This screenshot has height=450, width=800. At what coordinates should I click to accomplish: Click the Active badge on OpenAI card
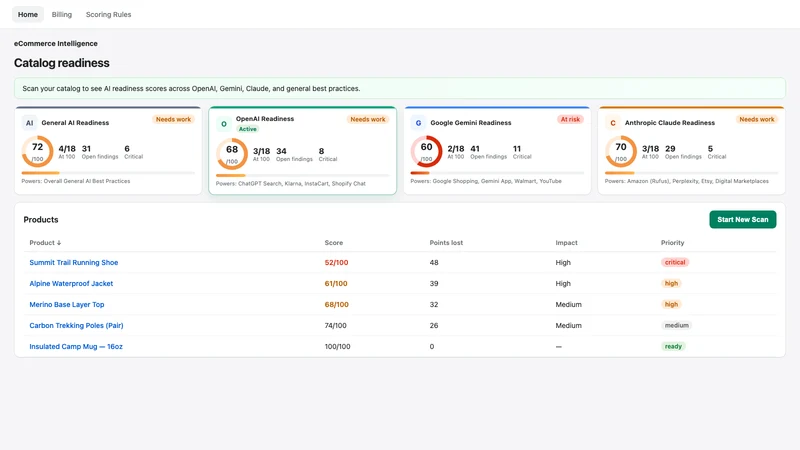247,129
